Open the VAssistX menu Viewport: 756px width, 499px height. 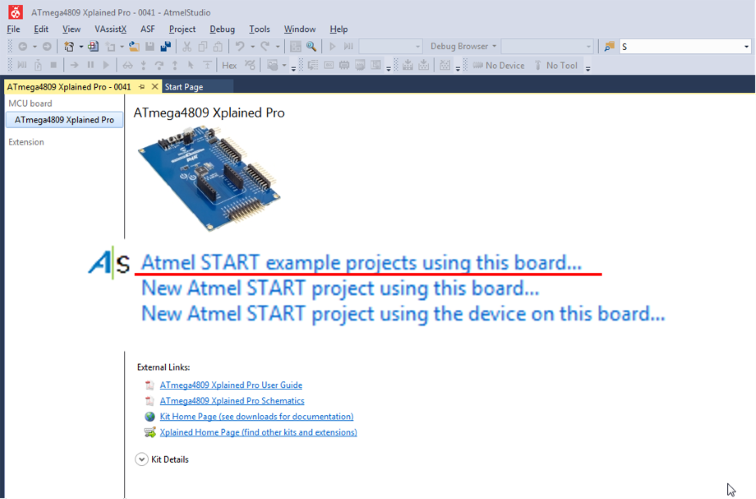click(x=110, y=29)
